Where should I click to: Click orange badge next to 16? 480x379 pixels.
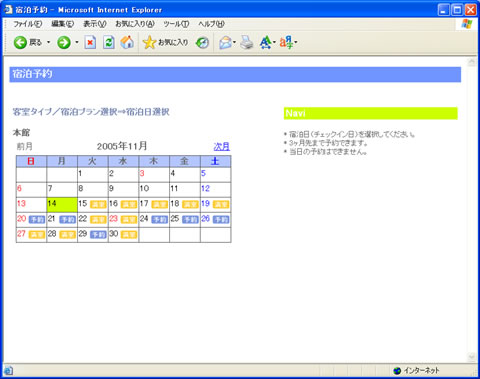[129, 204]
